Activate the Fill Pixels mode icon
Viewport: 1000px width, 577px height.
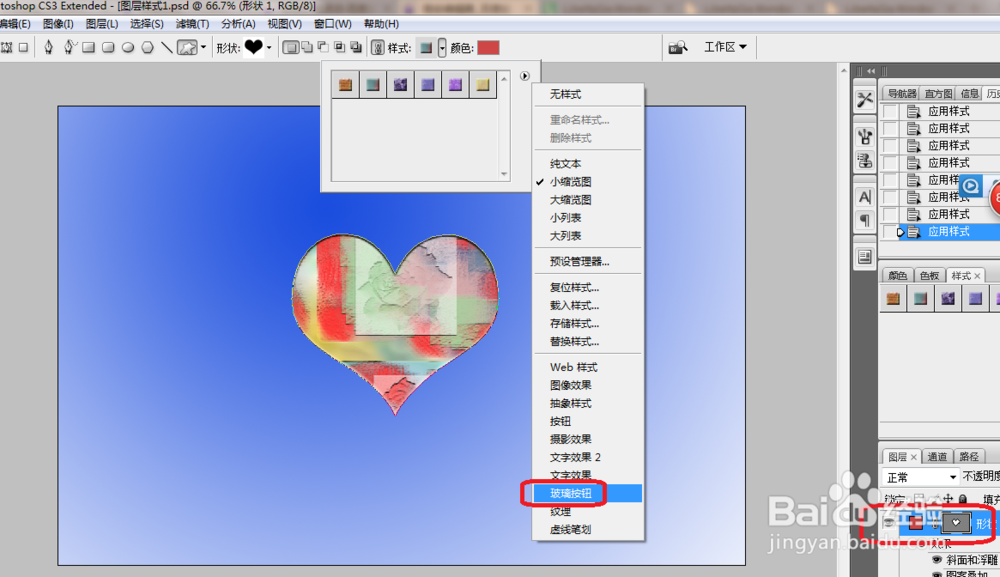tap(24, 47)
